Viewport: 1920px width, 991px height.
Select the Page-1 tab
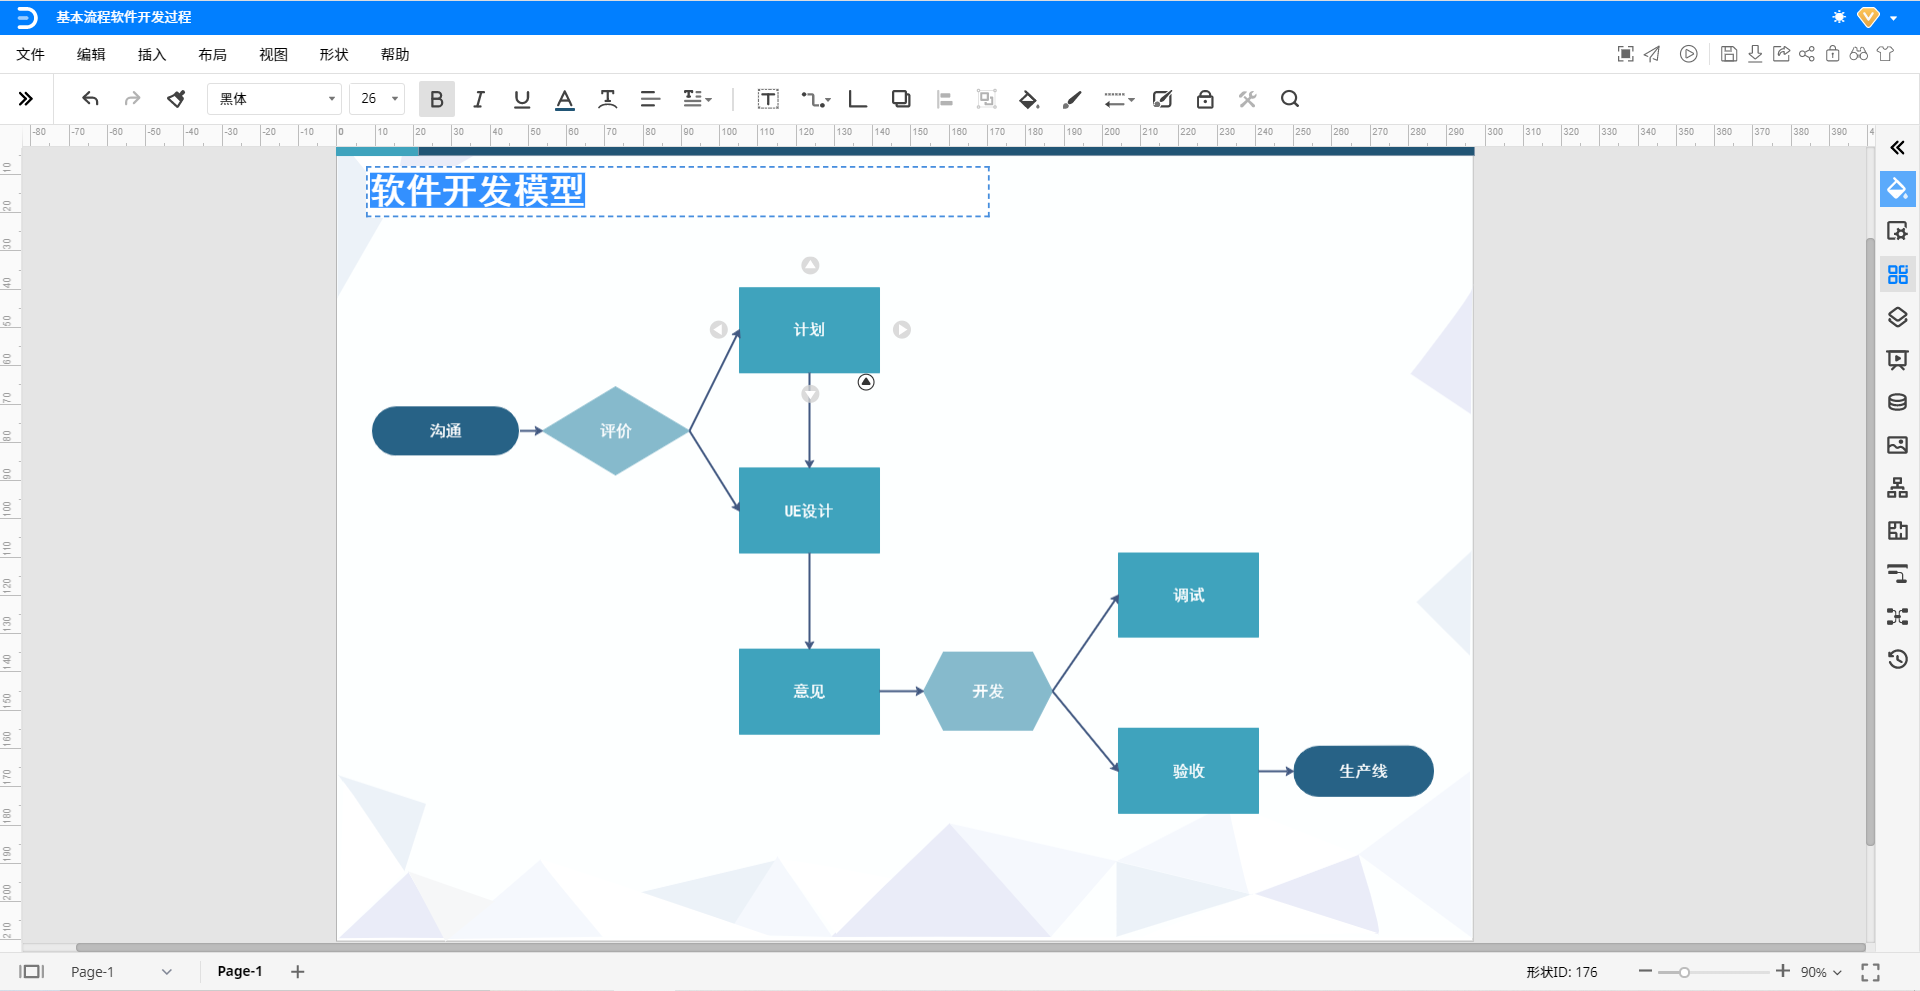tap(240, 971)
